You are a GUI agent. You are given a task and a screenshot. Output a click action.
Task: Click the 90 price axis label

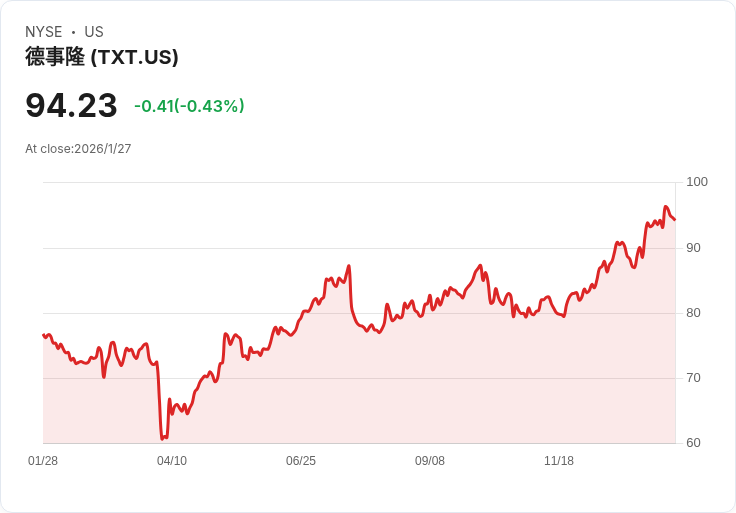693,248
